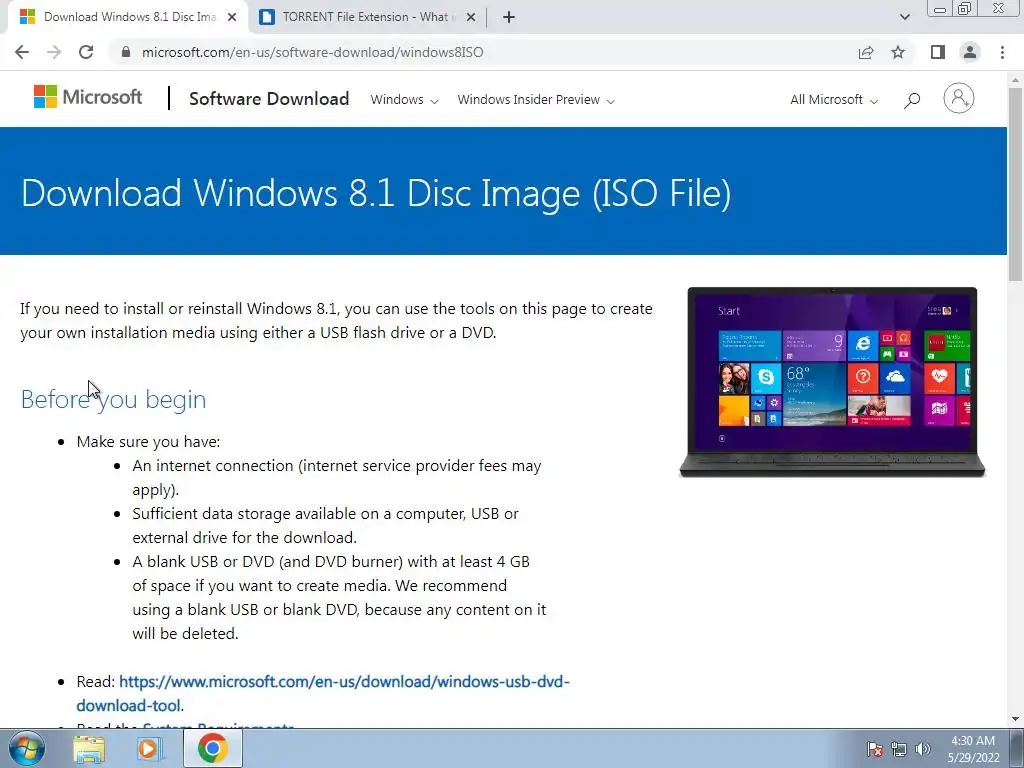Open Chrome side panel icon

938,52
